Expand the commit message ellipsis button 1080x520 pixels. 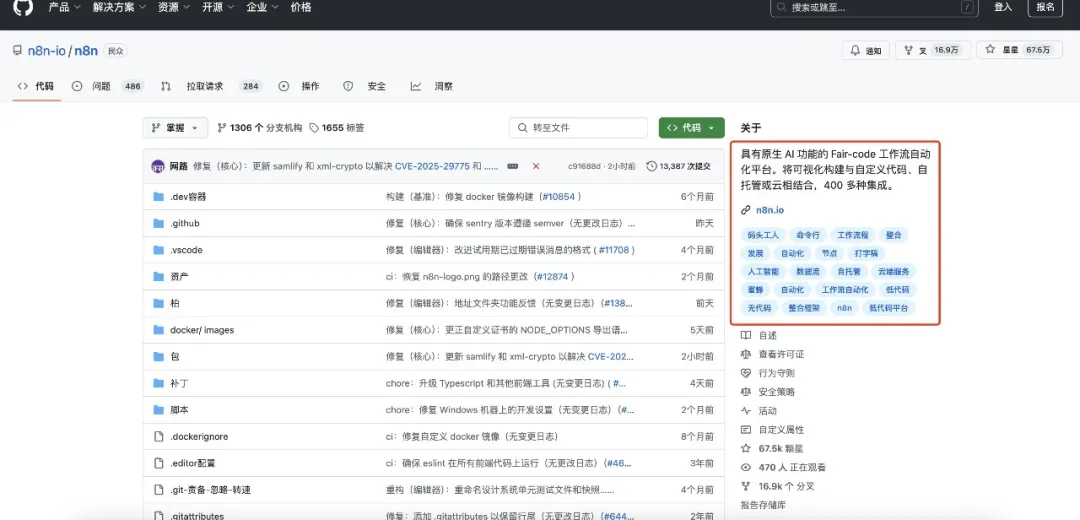point(512,166)
